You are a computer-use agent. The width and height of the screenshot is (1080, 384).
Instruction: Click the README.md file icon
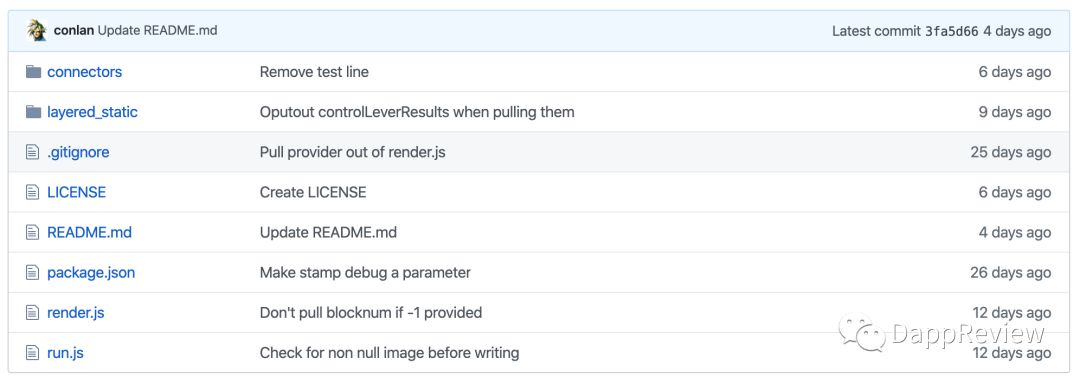point(32,233)
